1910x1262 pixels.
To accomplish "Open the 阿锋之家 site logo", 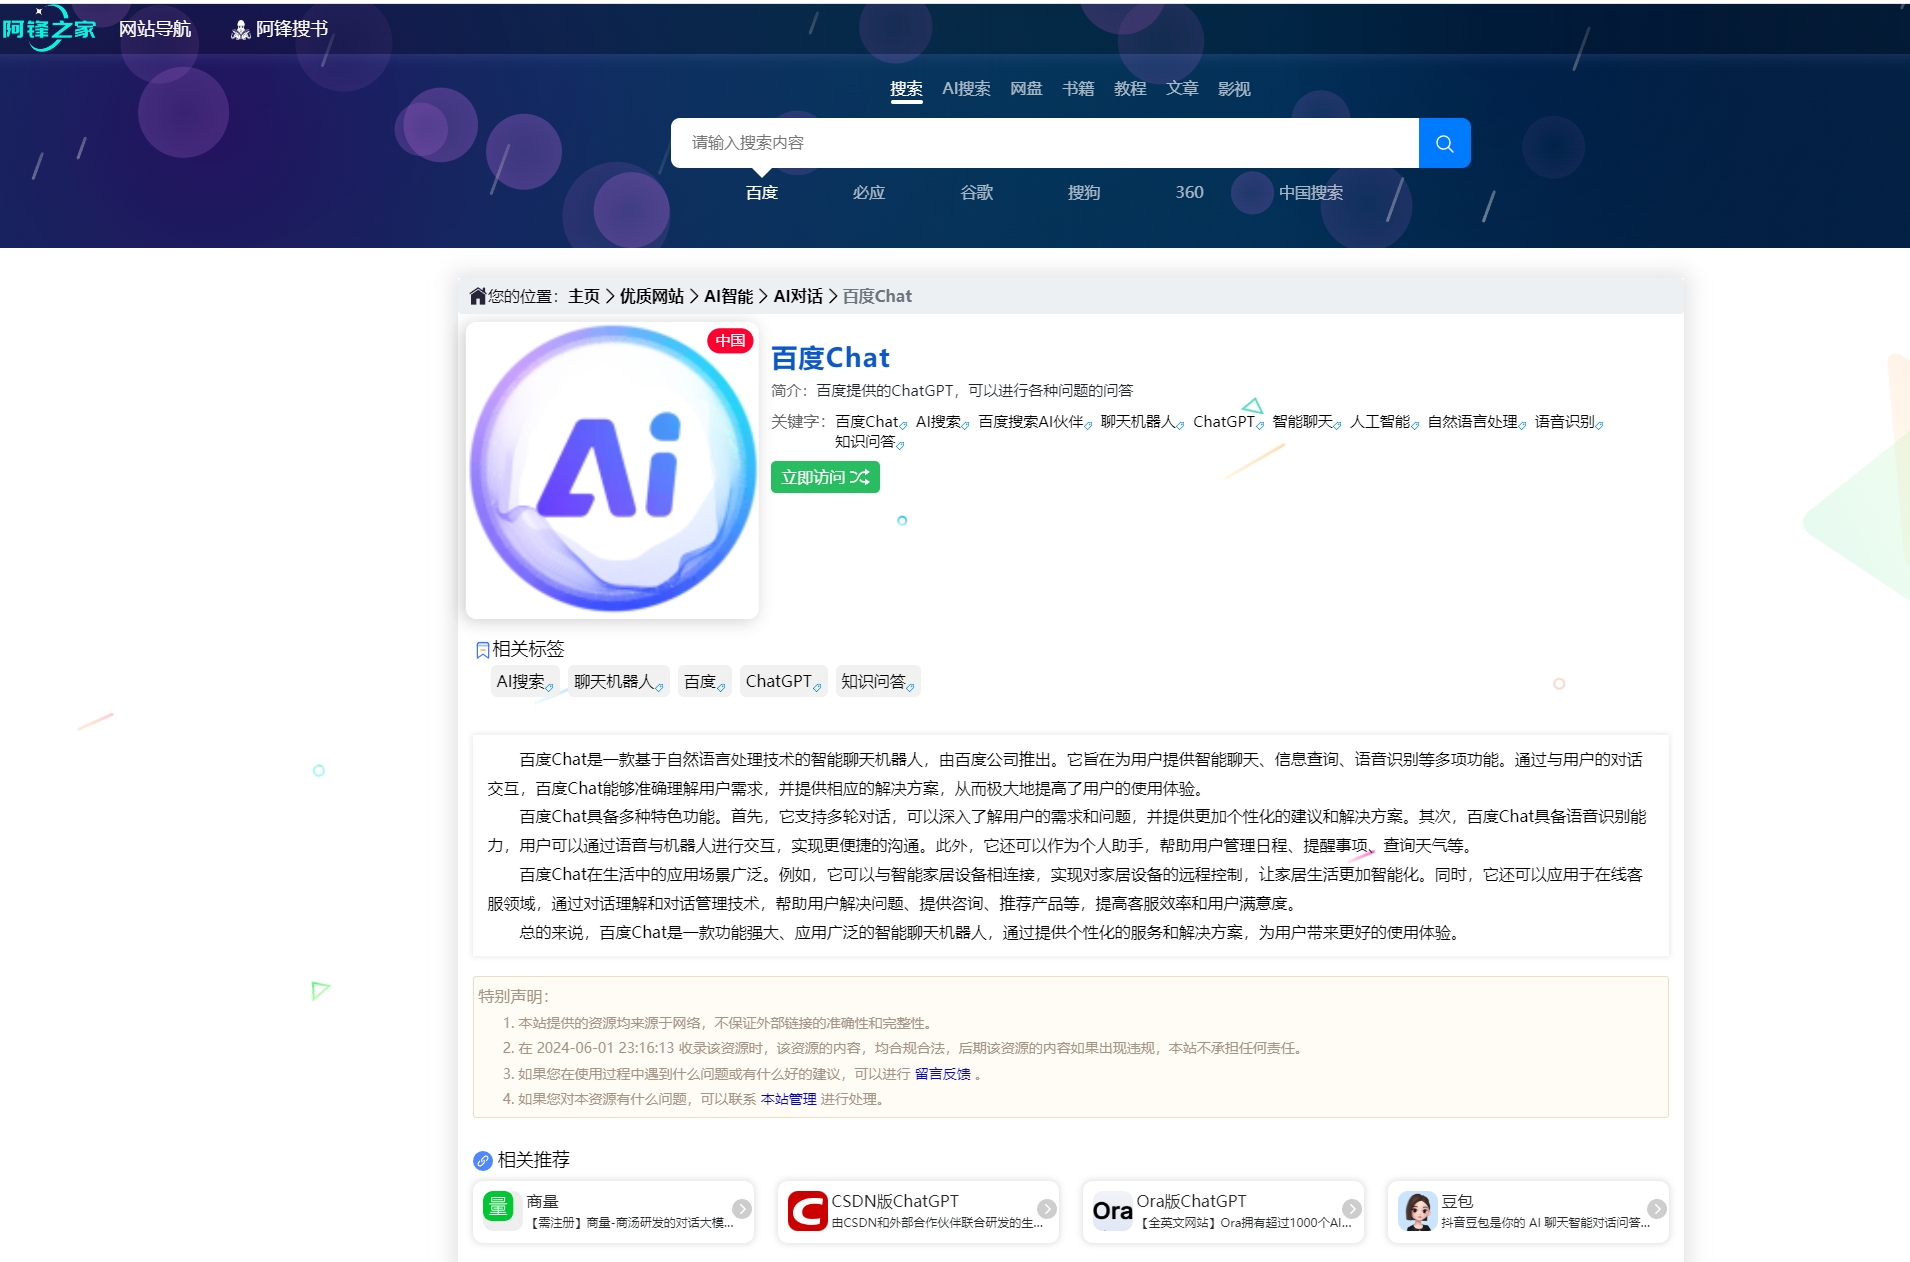I will (49, 28).
